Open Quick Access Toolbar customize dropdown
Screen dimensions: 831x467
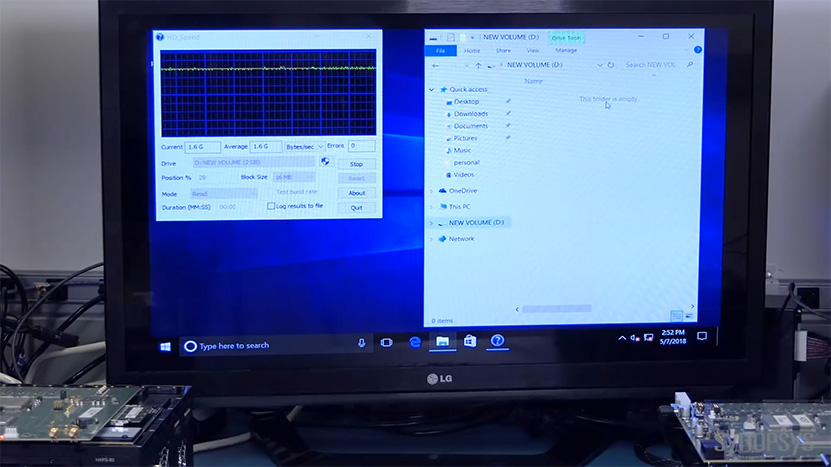(x=472, y=38)
